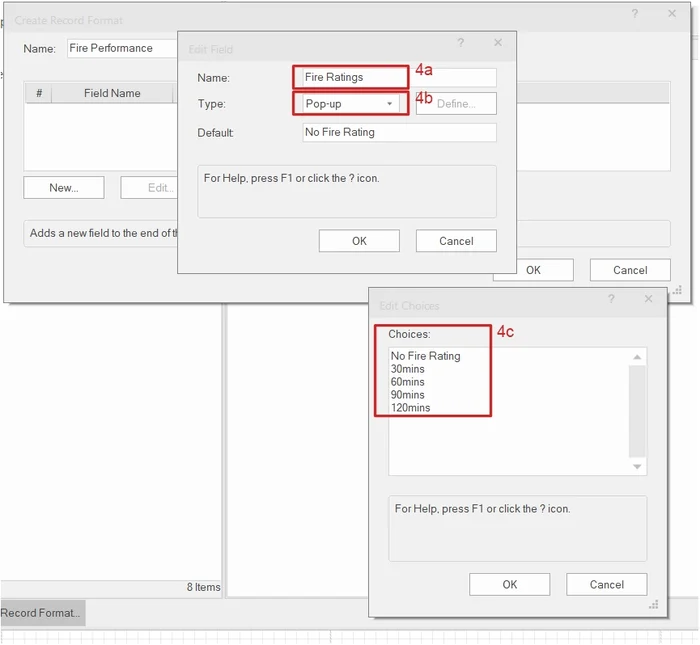Confirm choices with OK in Edit Choices

point(509,585)
